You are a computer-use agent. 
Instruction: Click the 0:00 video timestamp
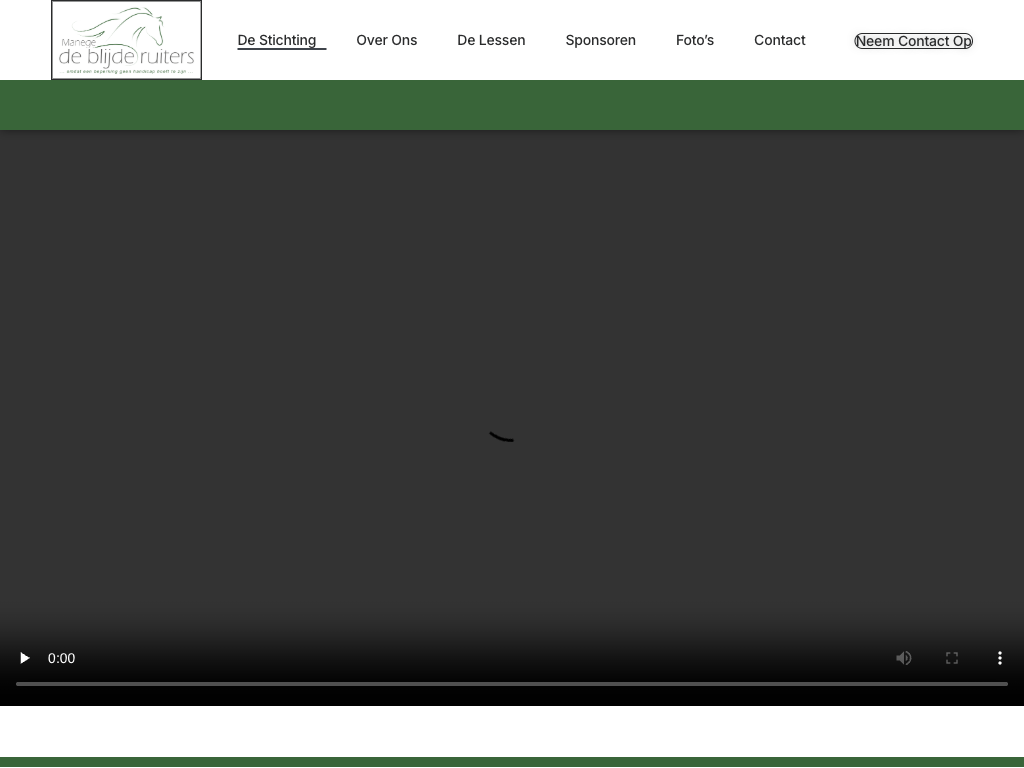[x=61, y=658]
